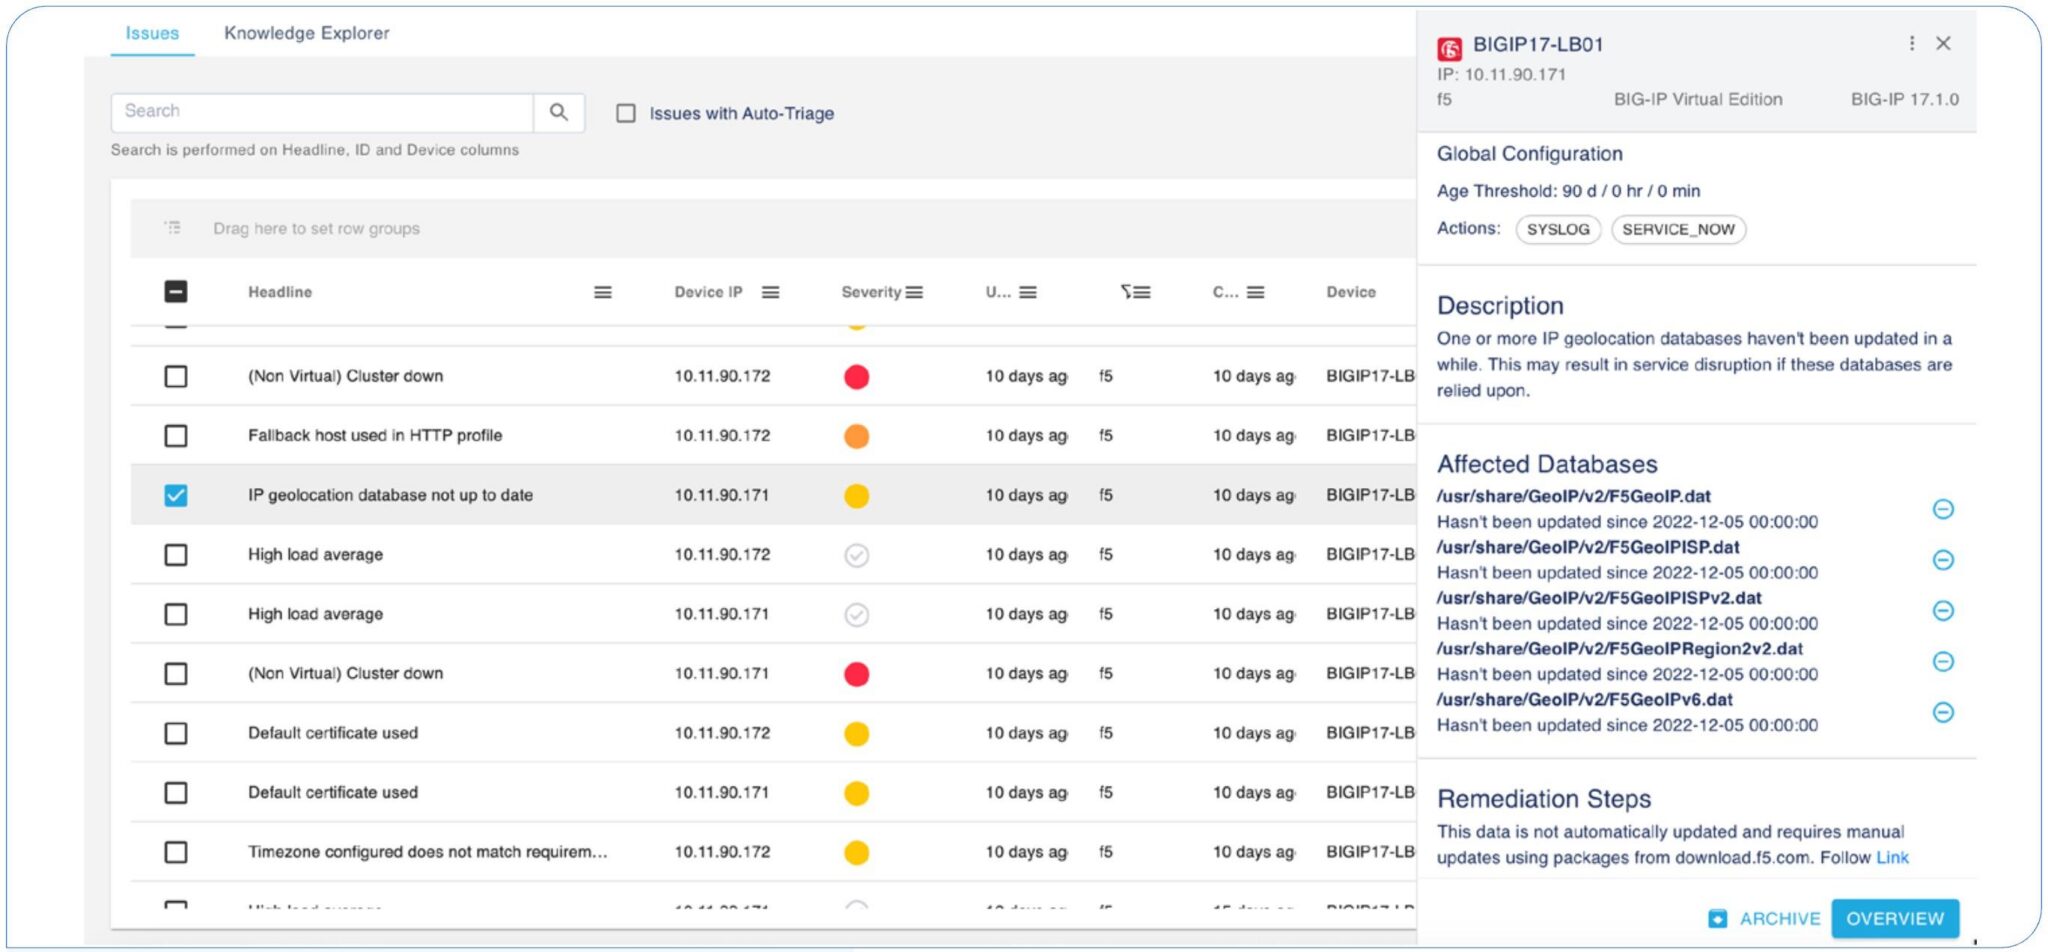Click red severity dot for 10.11.90.171 Cluster down

pos(857,674)
